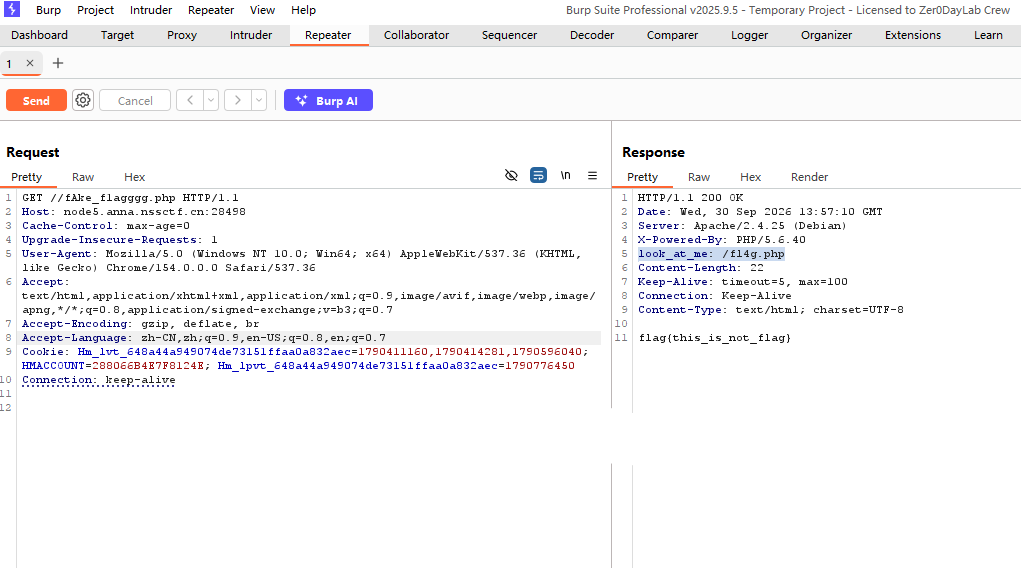Viewport: 1021px width, 568px height.
Task: Click the HTTP/1.1 200 OK status line
Action: pyautogui.click(x=690, y=197)
